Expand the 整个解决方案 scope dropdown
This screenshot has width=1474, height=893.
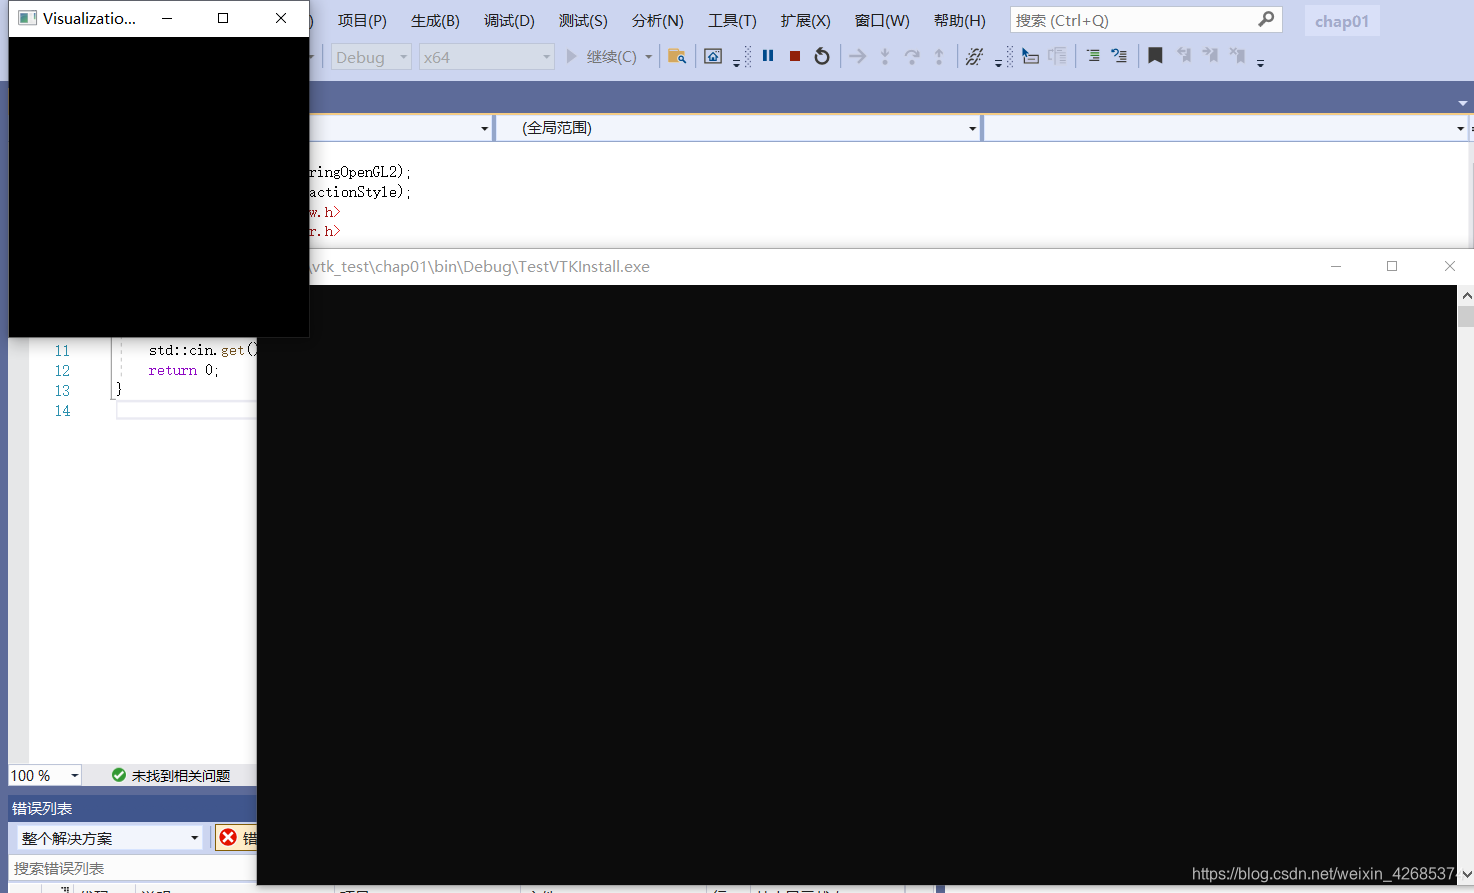[x=108, y=837]
